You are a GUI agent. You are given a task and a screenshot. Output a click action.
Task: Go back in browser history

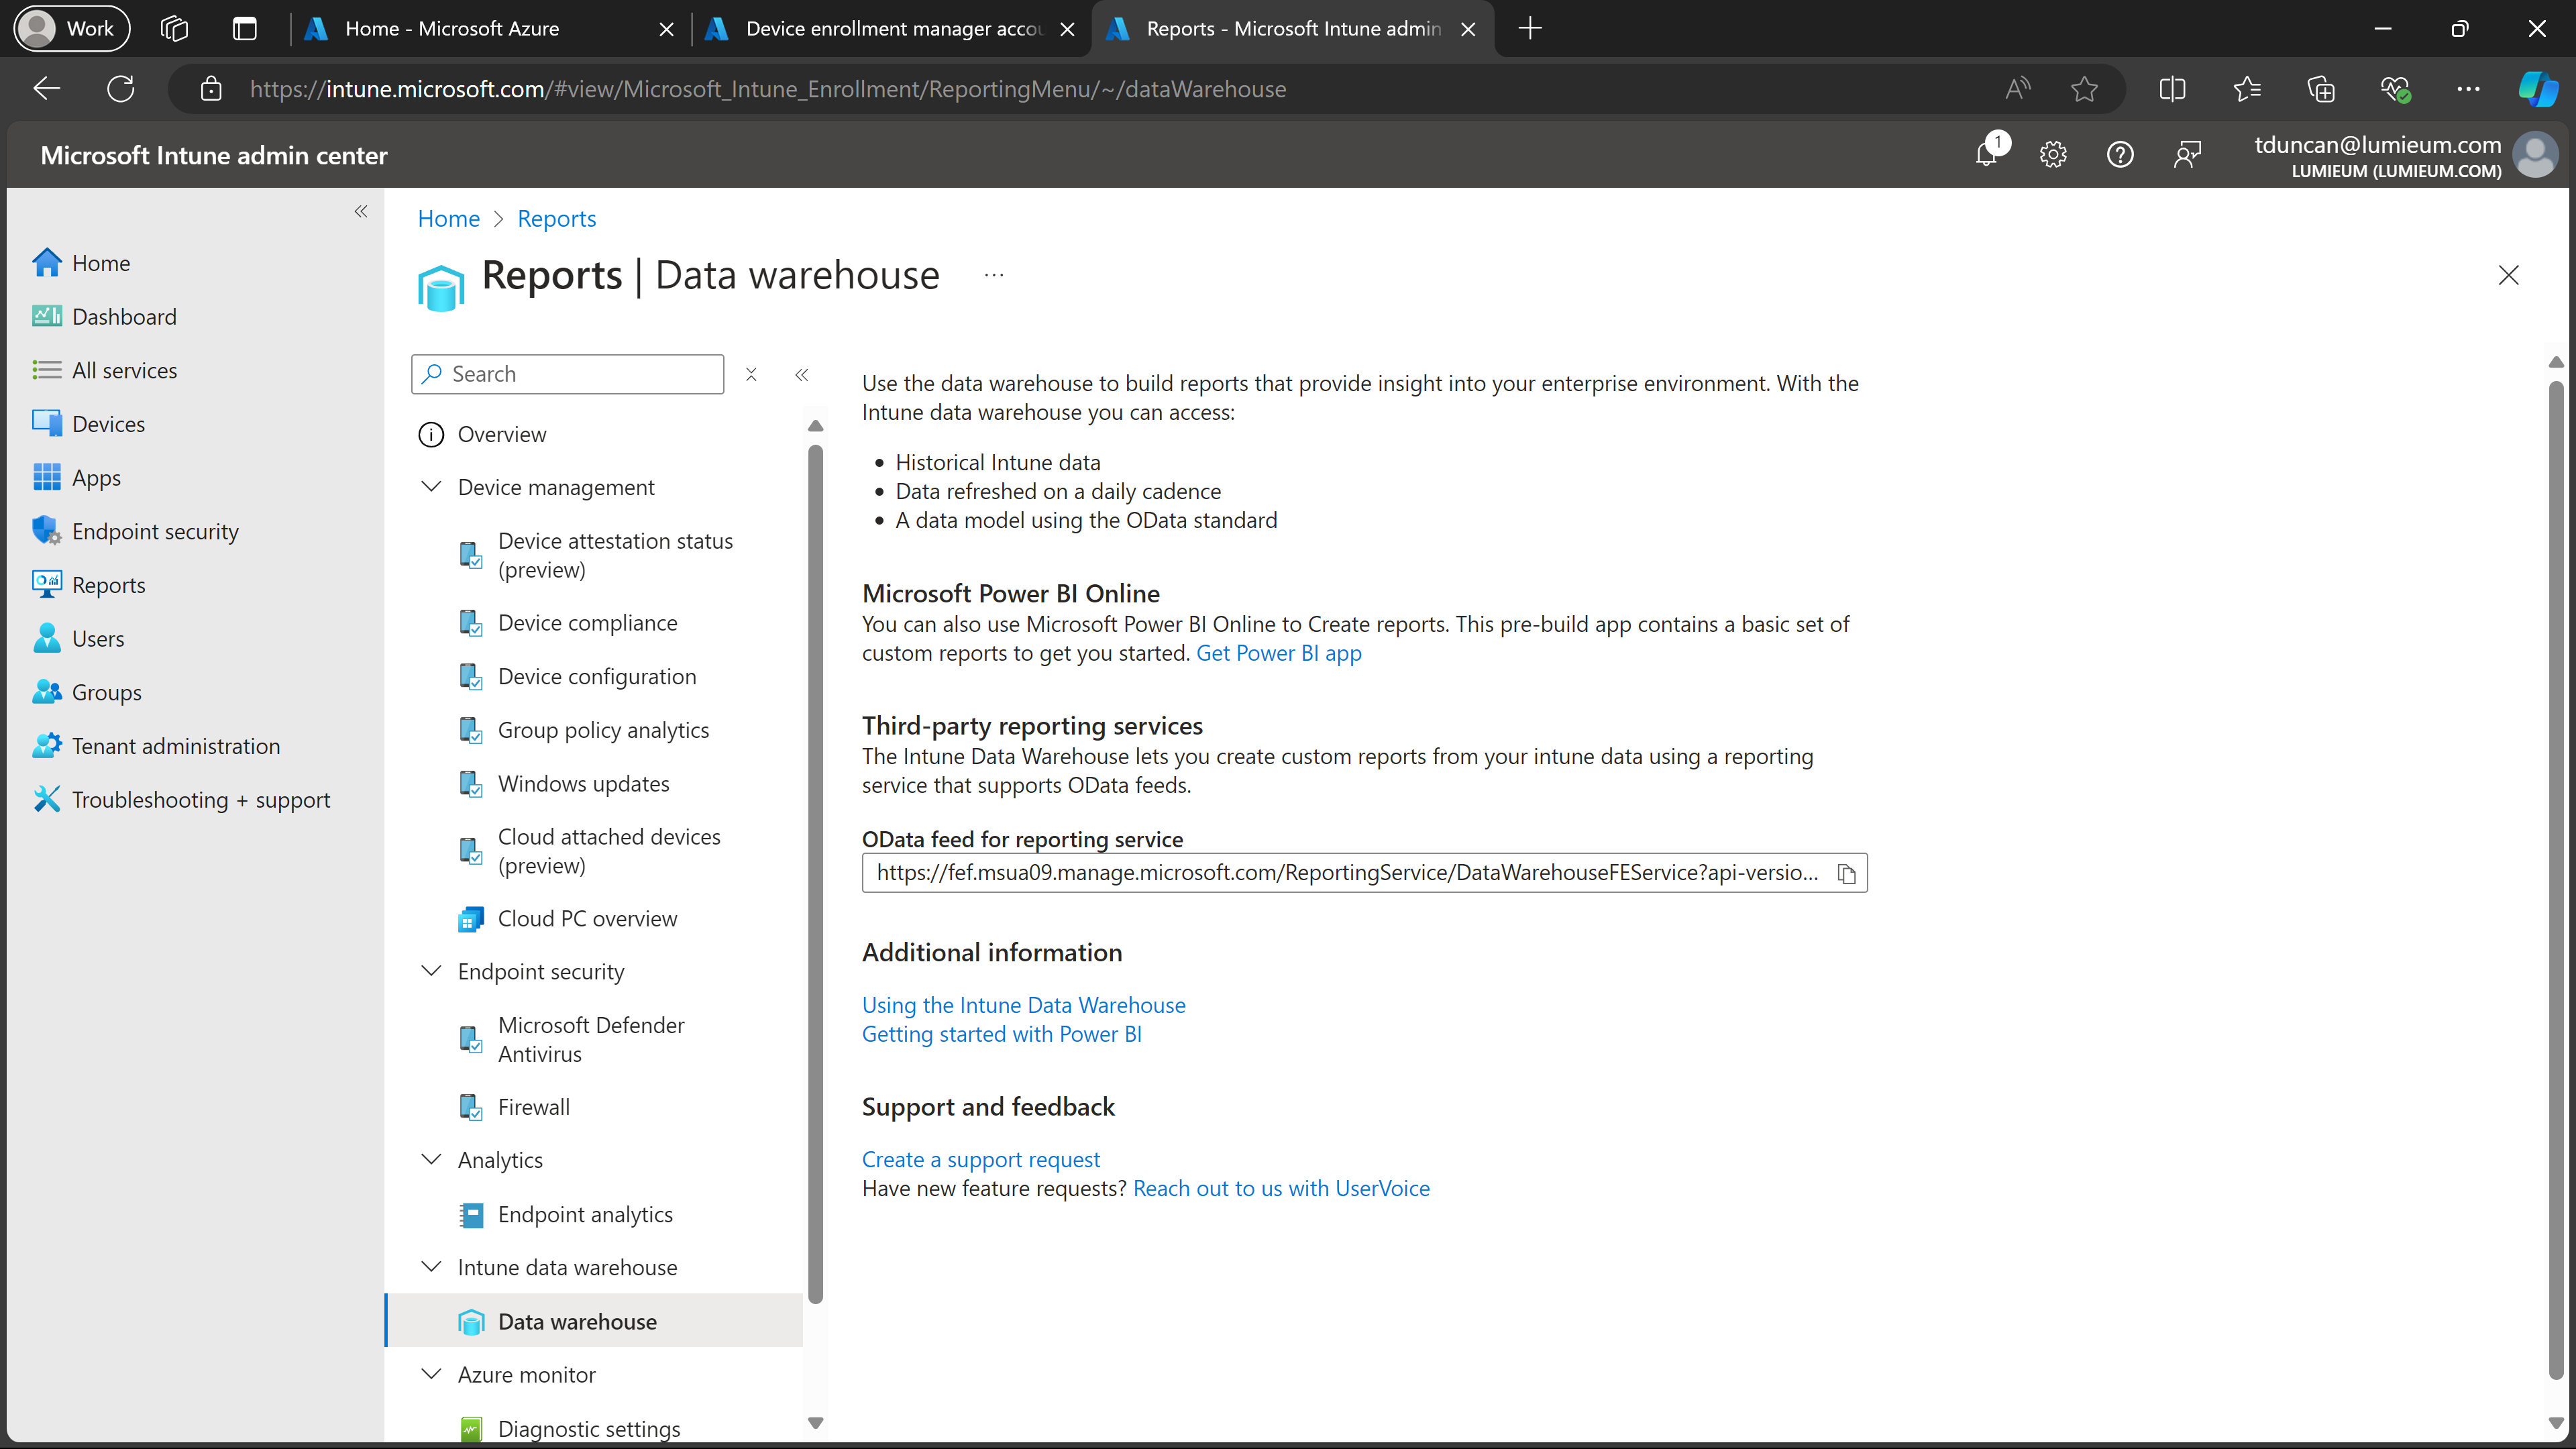coord(47,89)
